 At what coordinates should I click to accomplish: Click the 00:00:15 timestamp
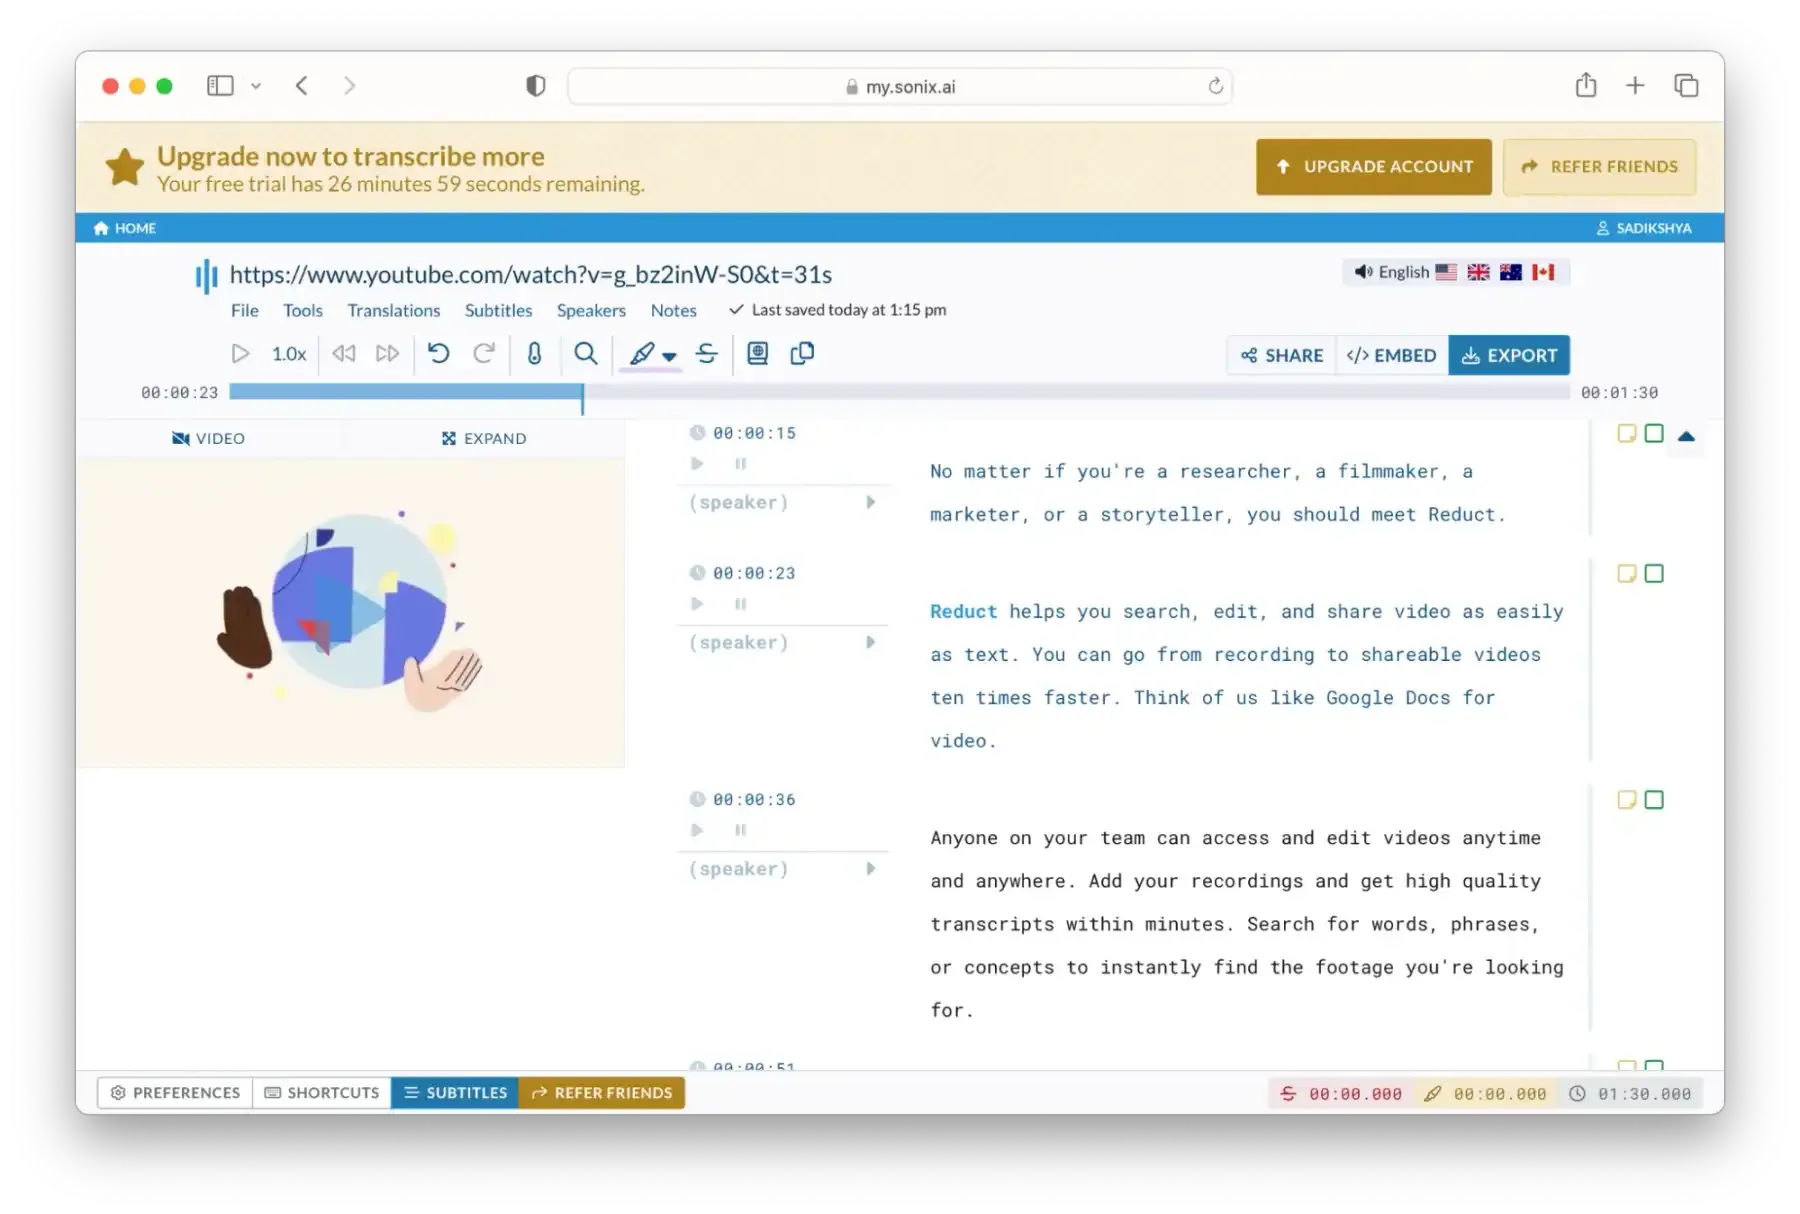[754, 433]
